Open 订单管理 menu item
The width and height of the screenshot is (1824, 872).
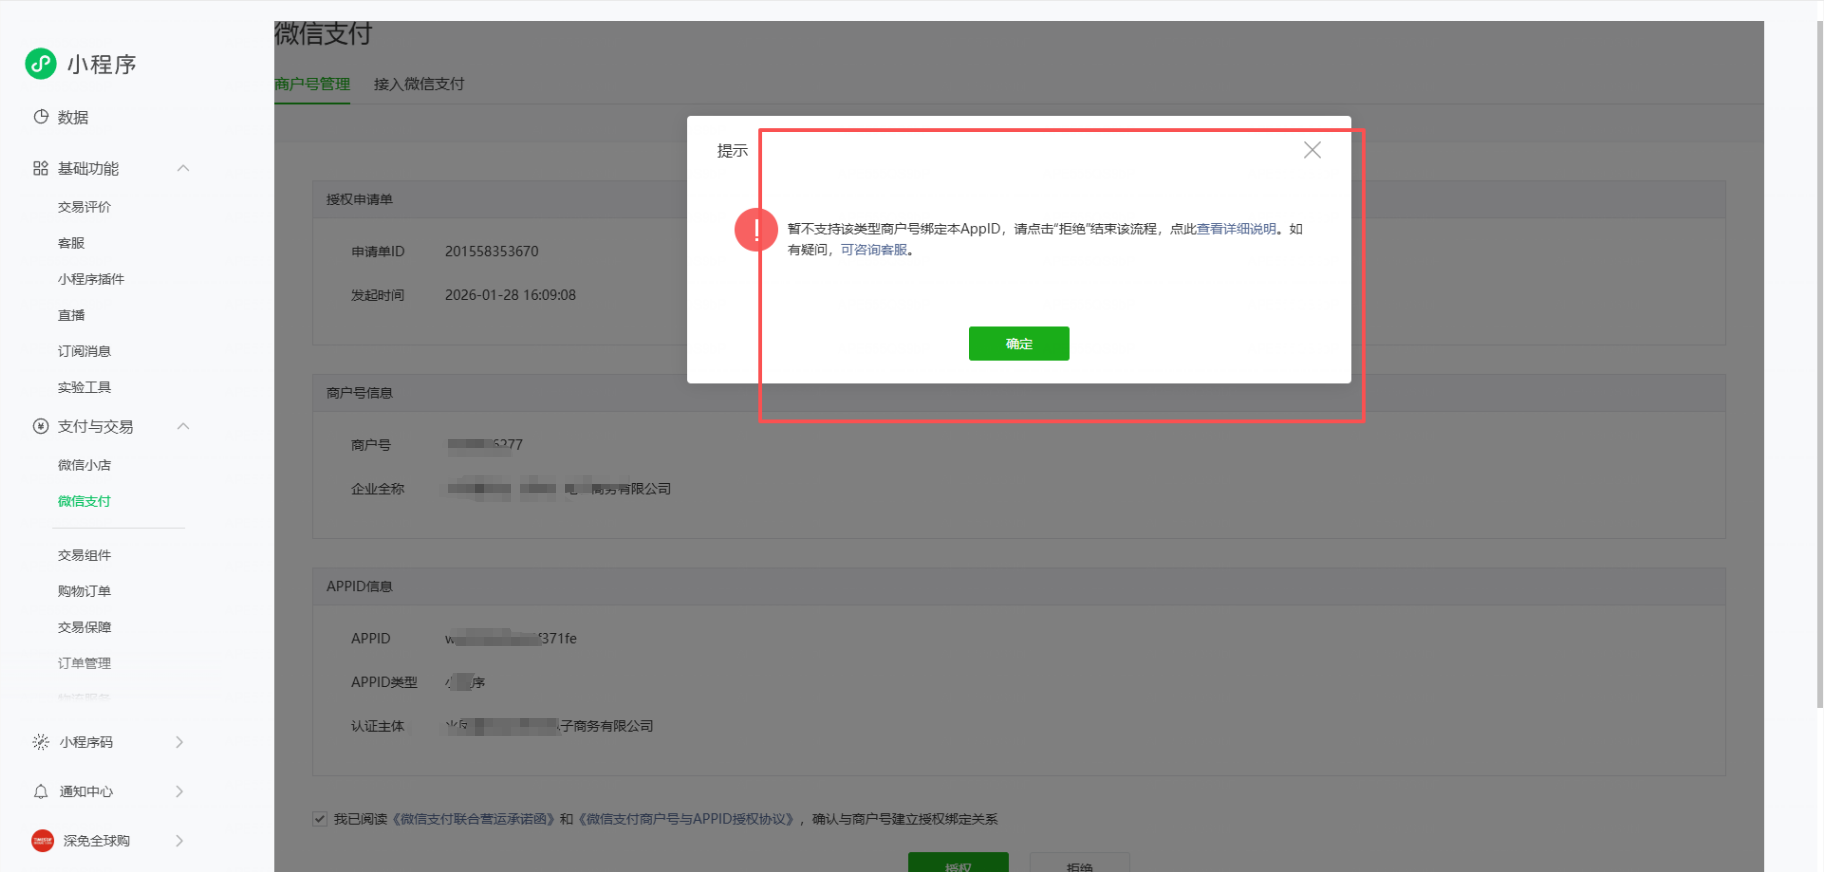(84, 663)
